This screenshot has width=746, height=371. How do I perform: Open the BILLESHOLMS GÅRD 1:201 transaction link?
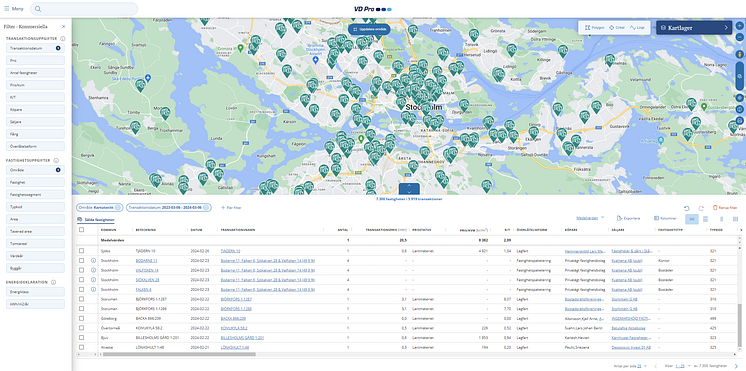point(242,338)
